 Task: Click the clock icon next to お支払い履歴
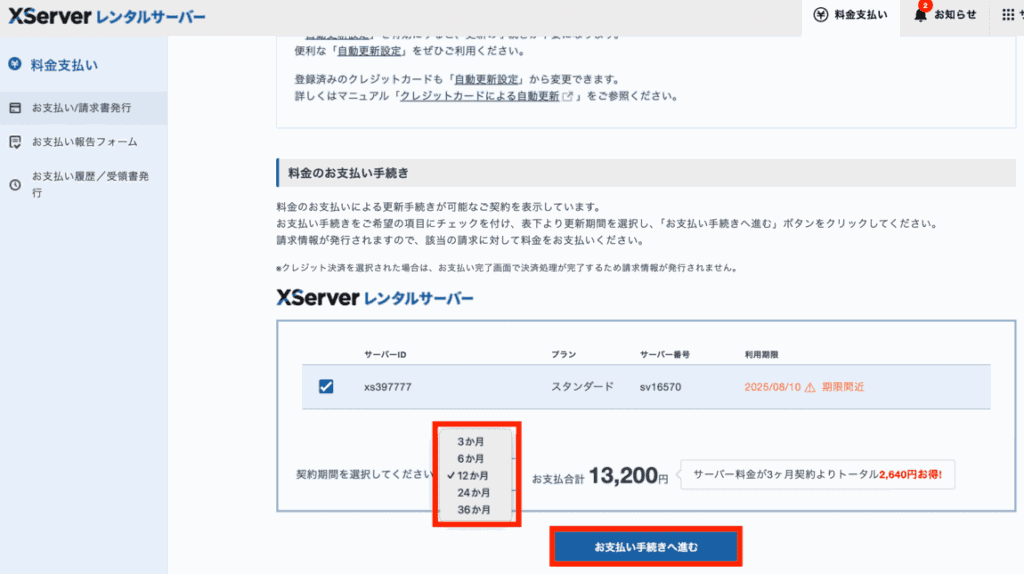15,185
